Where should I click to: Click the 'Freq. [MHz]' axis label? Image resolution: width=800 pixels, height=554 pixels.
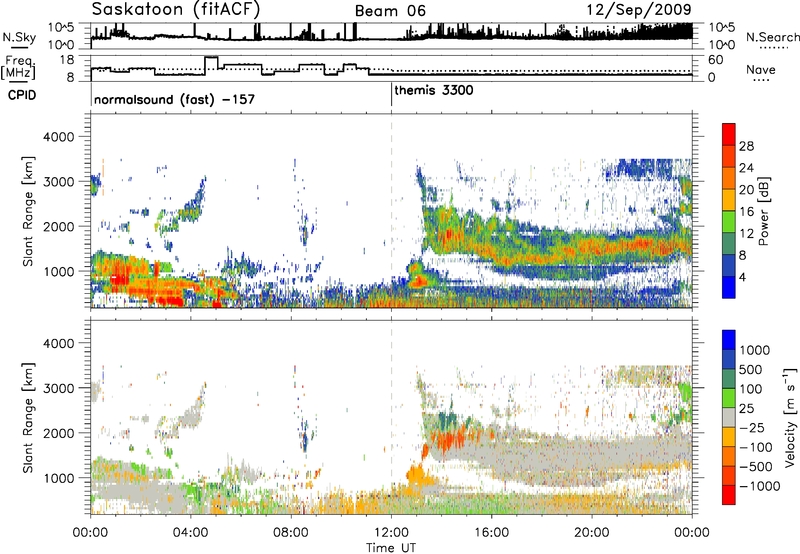pyautogui.click(x=19, y=67)
